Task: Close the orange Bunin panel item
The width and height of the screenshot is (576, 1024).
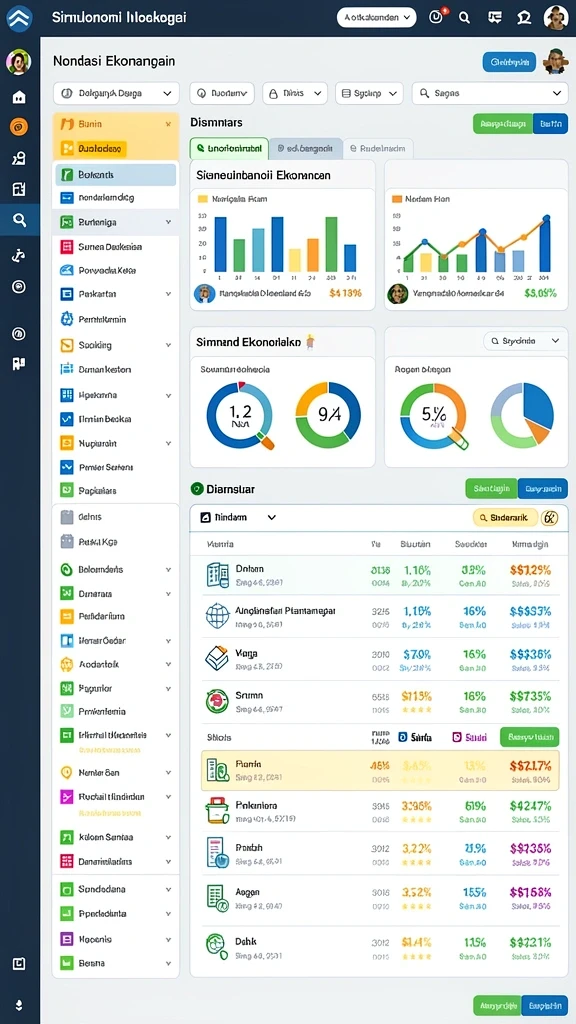Action: tap(168, 123)
